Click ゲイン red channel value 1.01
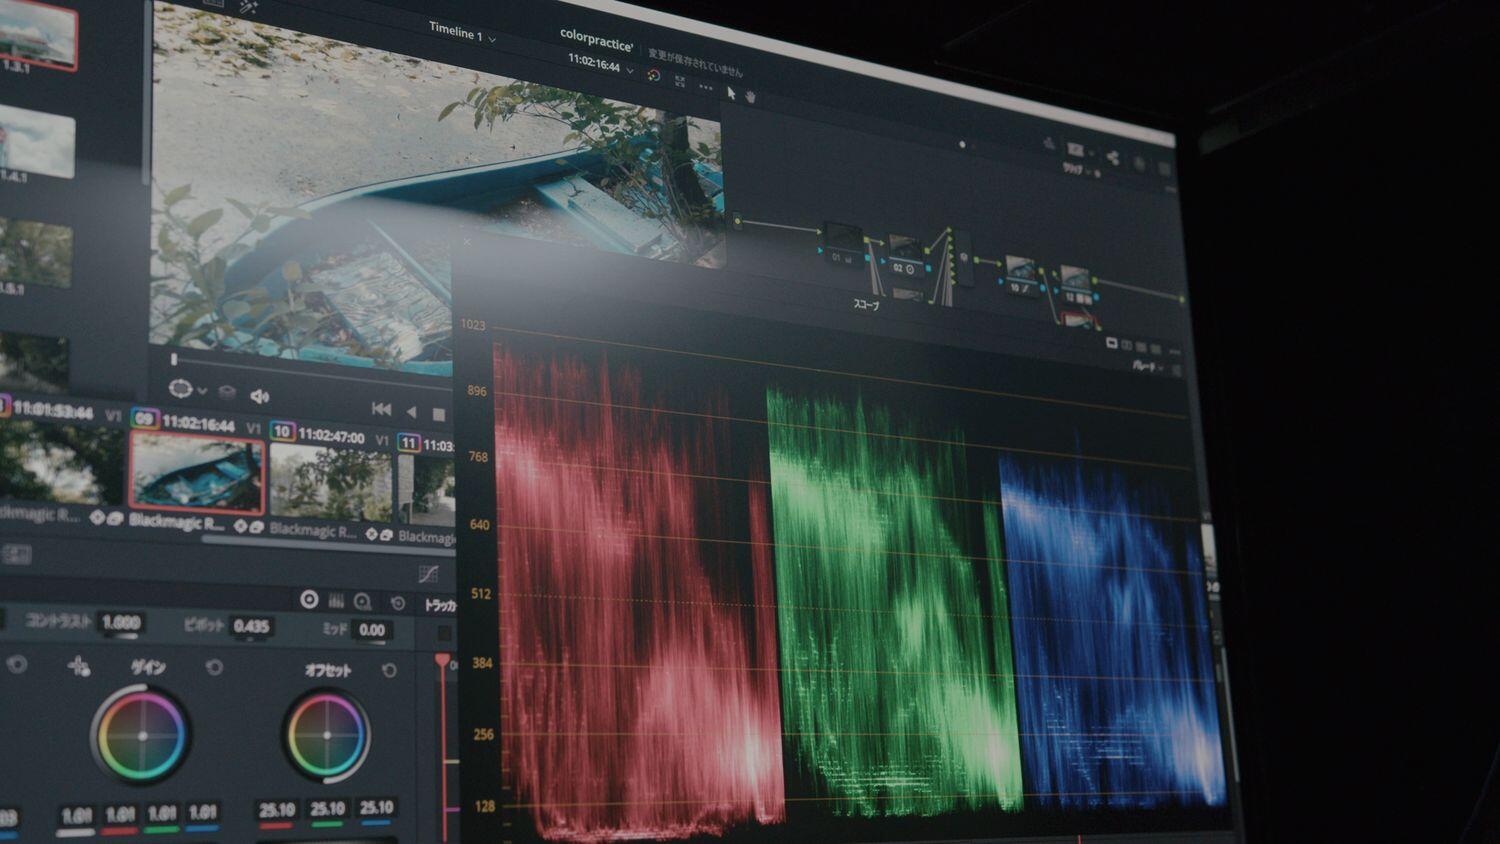Screen dimensions: 1500x844 click(120, 814)
